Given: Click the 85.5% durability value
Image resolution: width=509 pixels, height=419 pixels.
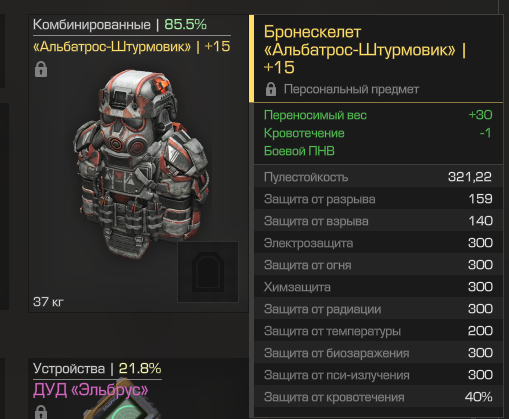Looking at the screenshot, I should tap(186, 25).
